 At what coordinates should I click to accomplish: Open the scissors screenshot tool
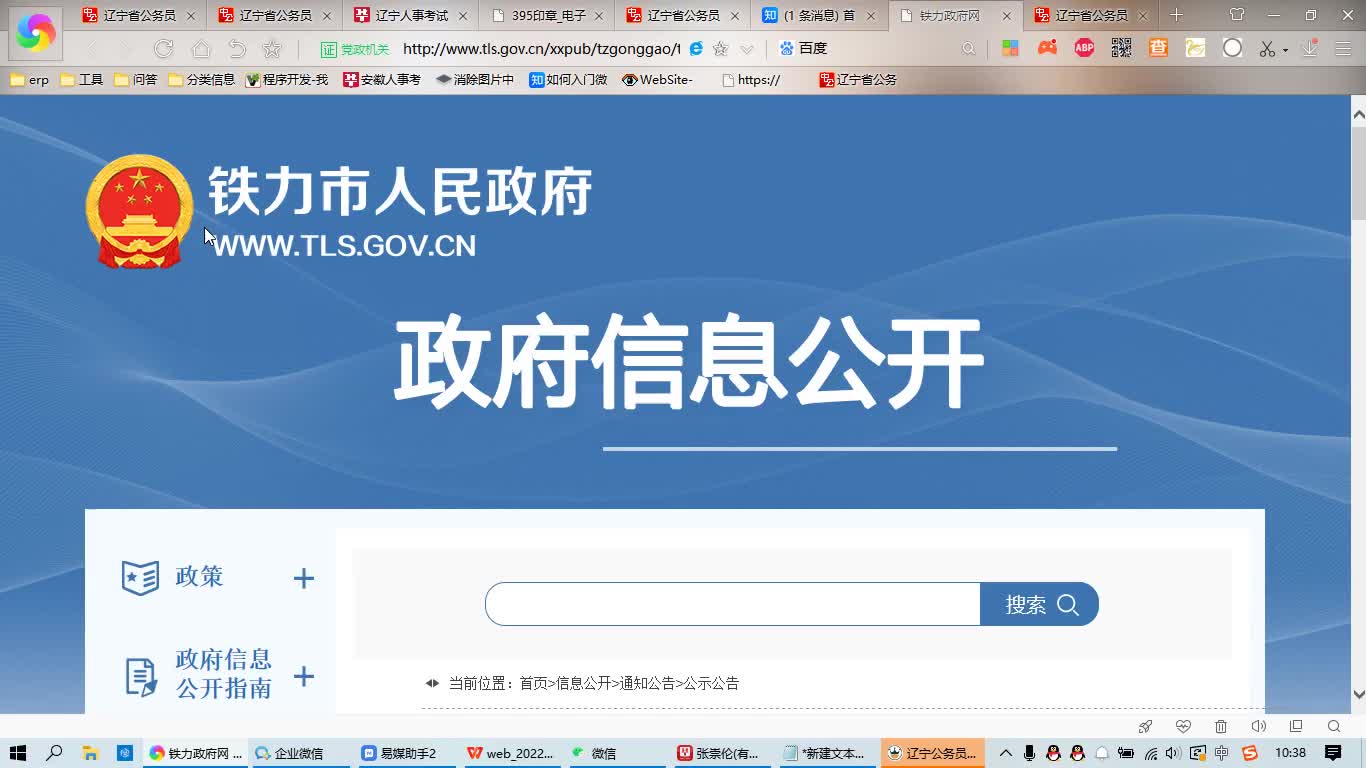(x=1268, y=49)
